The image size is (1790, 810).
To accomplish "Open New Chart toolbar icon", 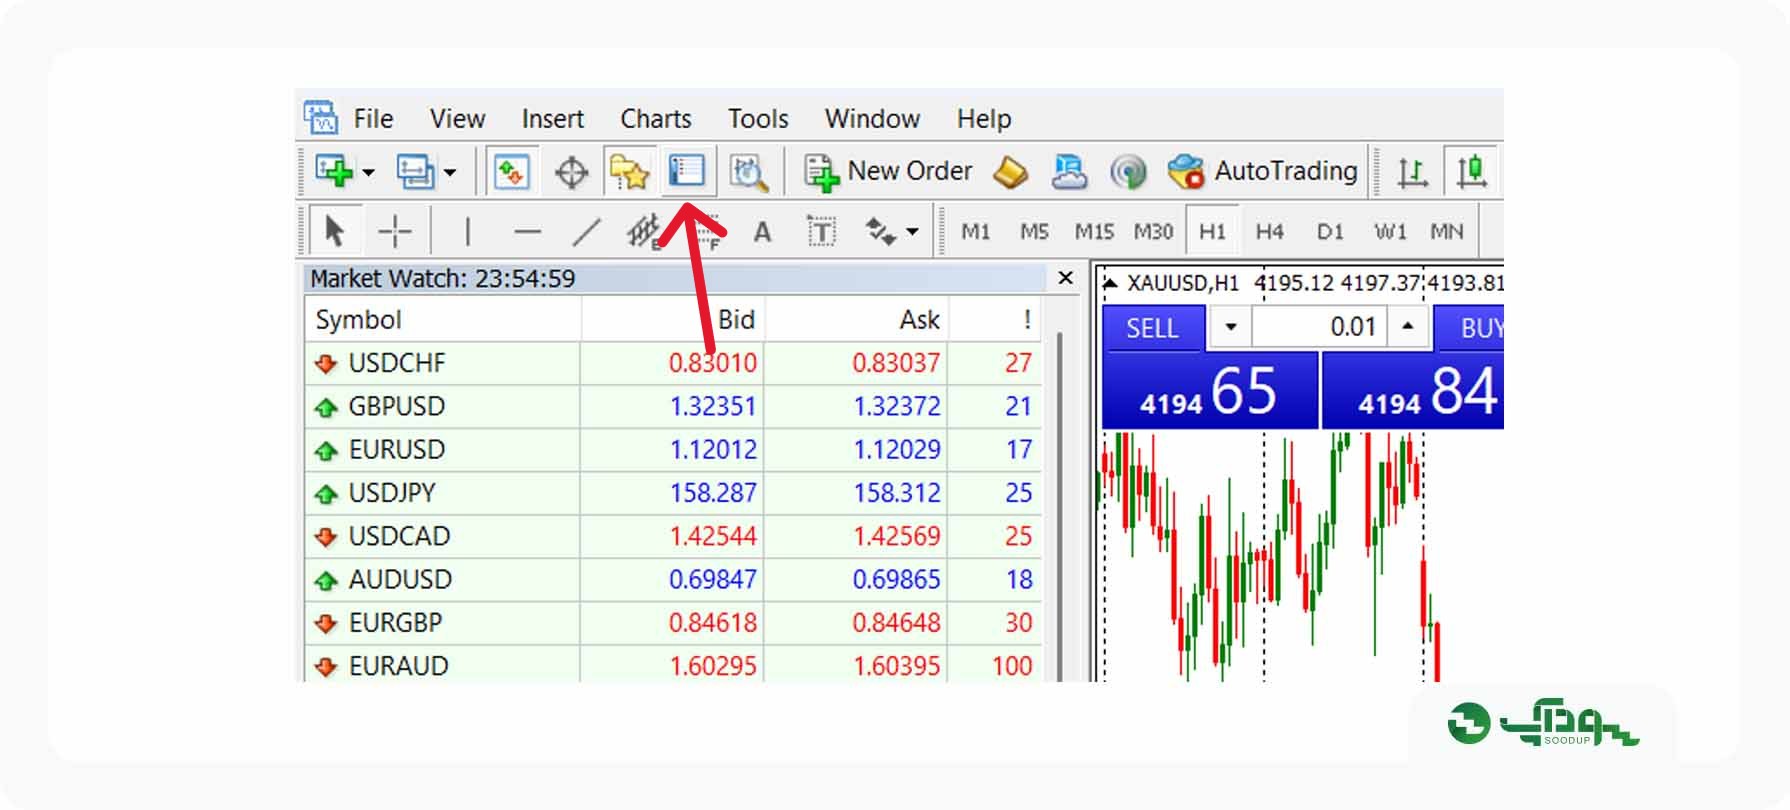I will point(335,171).
